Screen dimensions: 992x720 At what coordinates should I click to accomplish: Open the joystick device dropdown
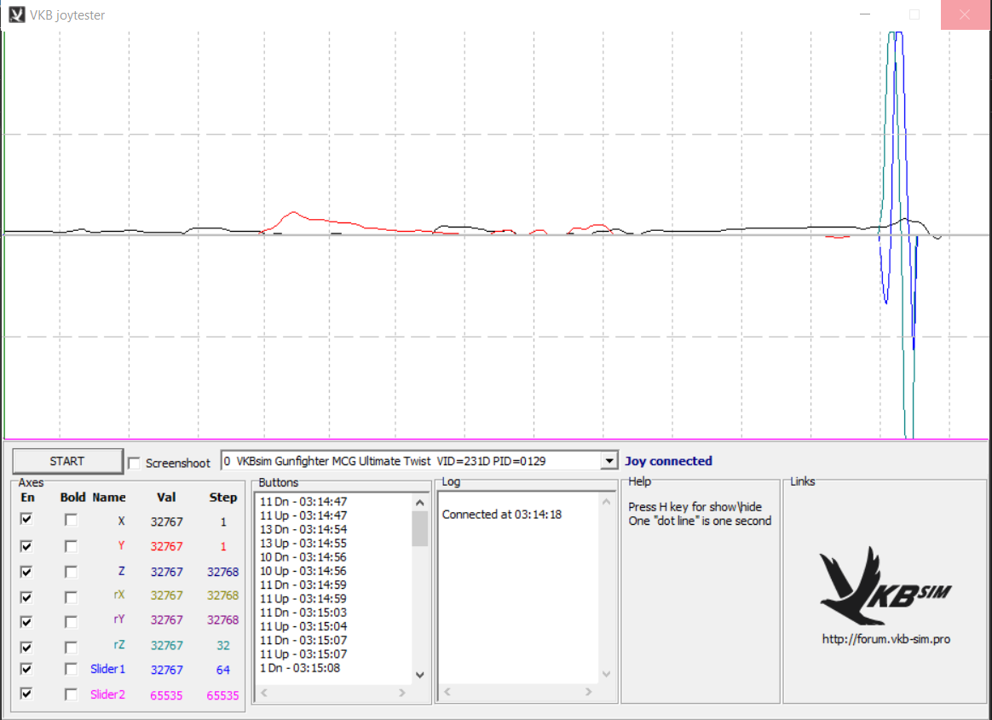(x=608, y=461)
